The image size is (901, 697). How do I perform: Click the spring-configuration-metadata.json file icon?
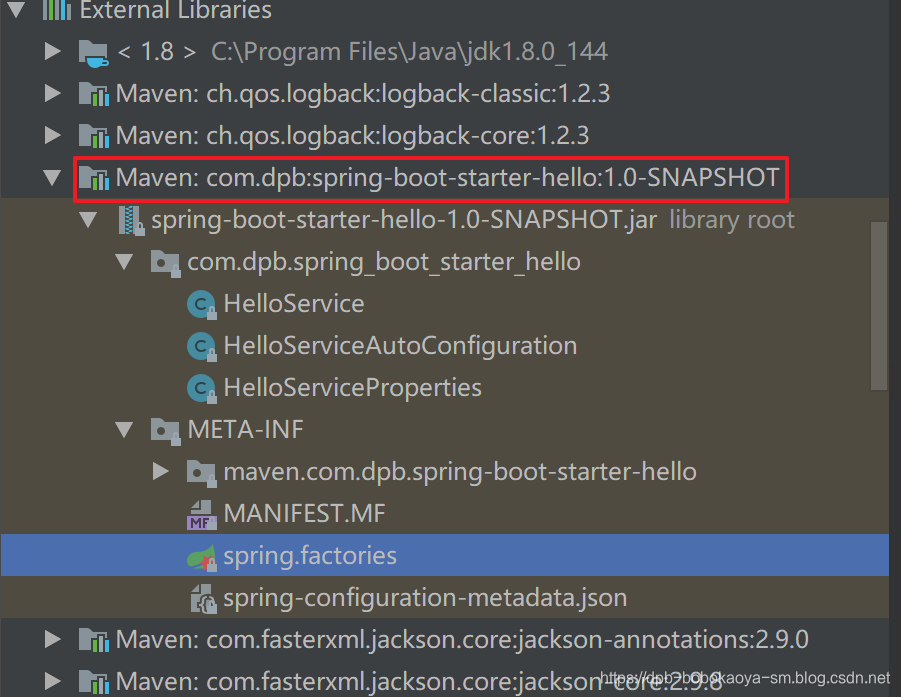pos(203,599)
